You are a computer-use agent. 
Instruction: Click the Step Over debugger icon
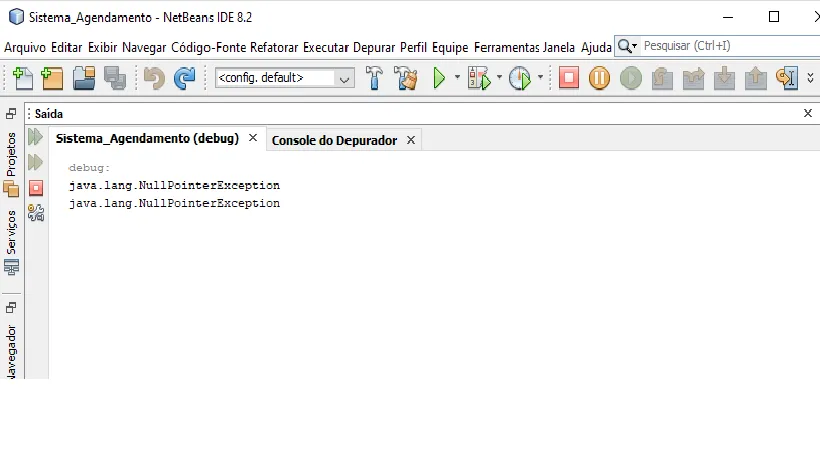coord(662,78)
